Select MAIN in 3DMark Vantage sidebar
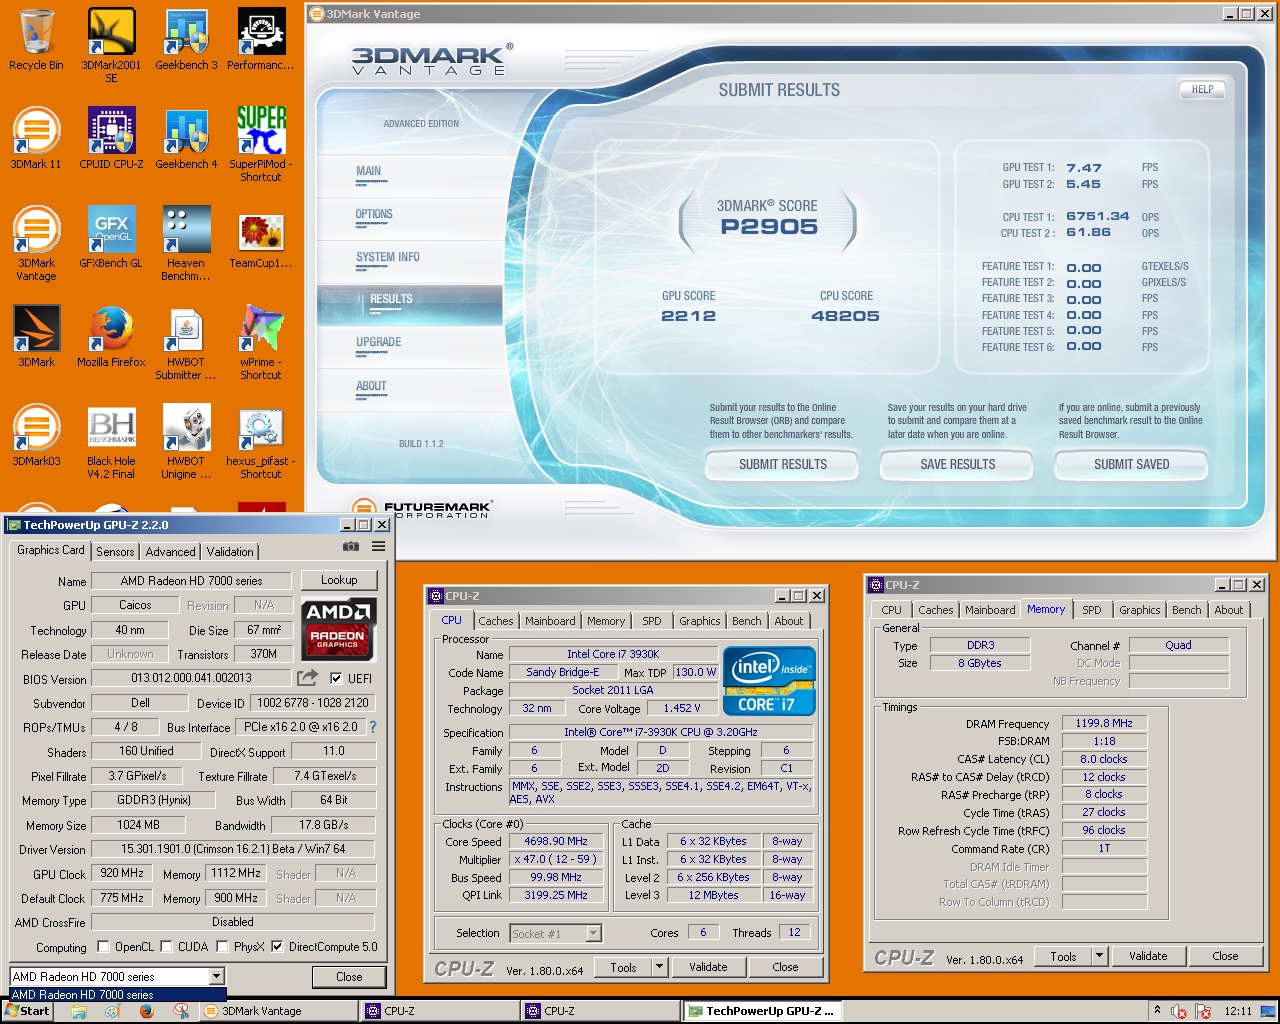The width and height of the screenshot is (1280, 1024). pos(369,171)
